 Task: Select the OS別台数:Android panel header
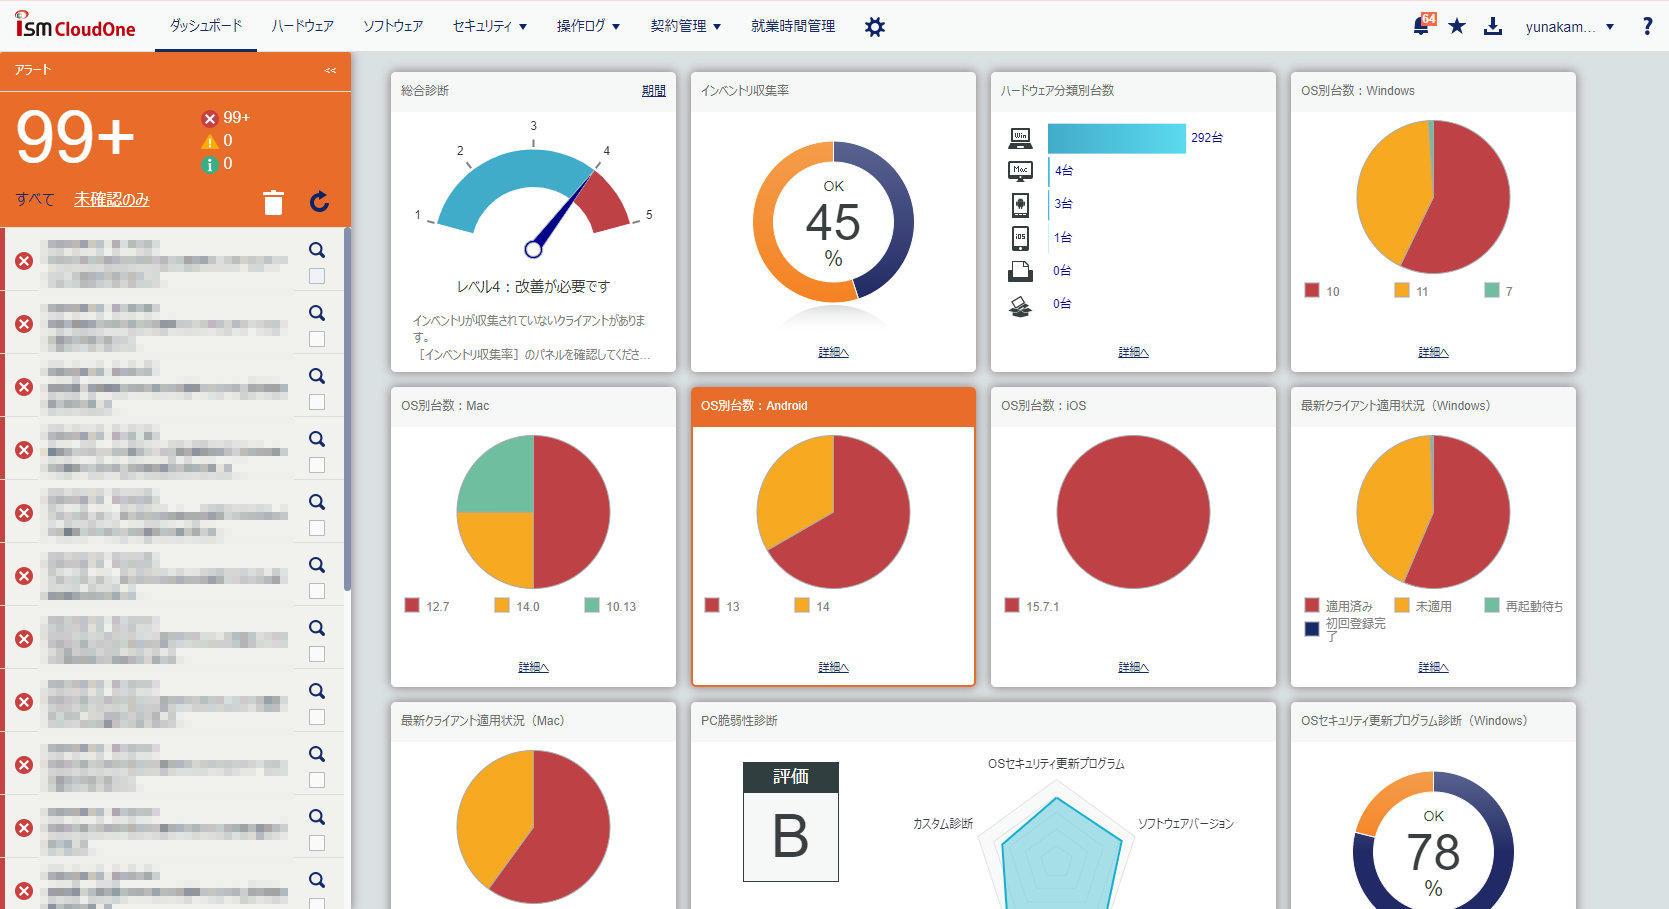click(833, 406)
